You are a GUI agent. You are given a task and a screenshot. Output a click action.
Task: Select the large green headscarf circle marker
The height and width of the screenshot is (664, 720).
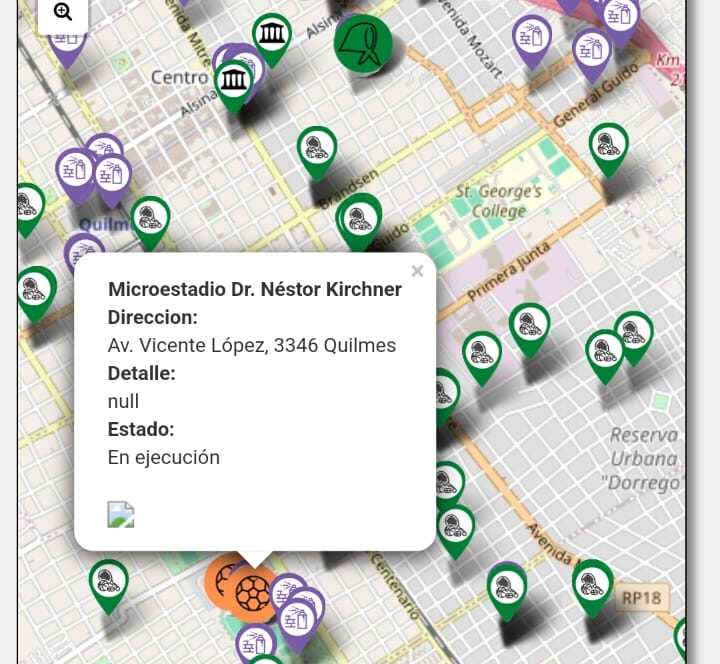point(362,44)
